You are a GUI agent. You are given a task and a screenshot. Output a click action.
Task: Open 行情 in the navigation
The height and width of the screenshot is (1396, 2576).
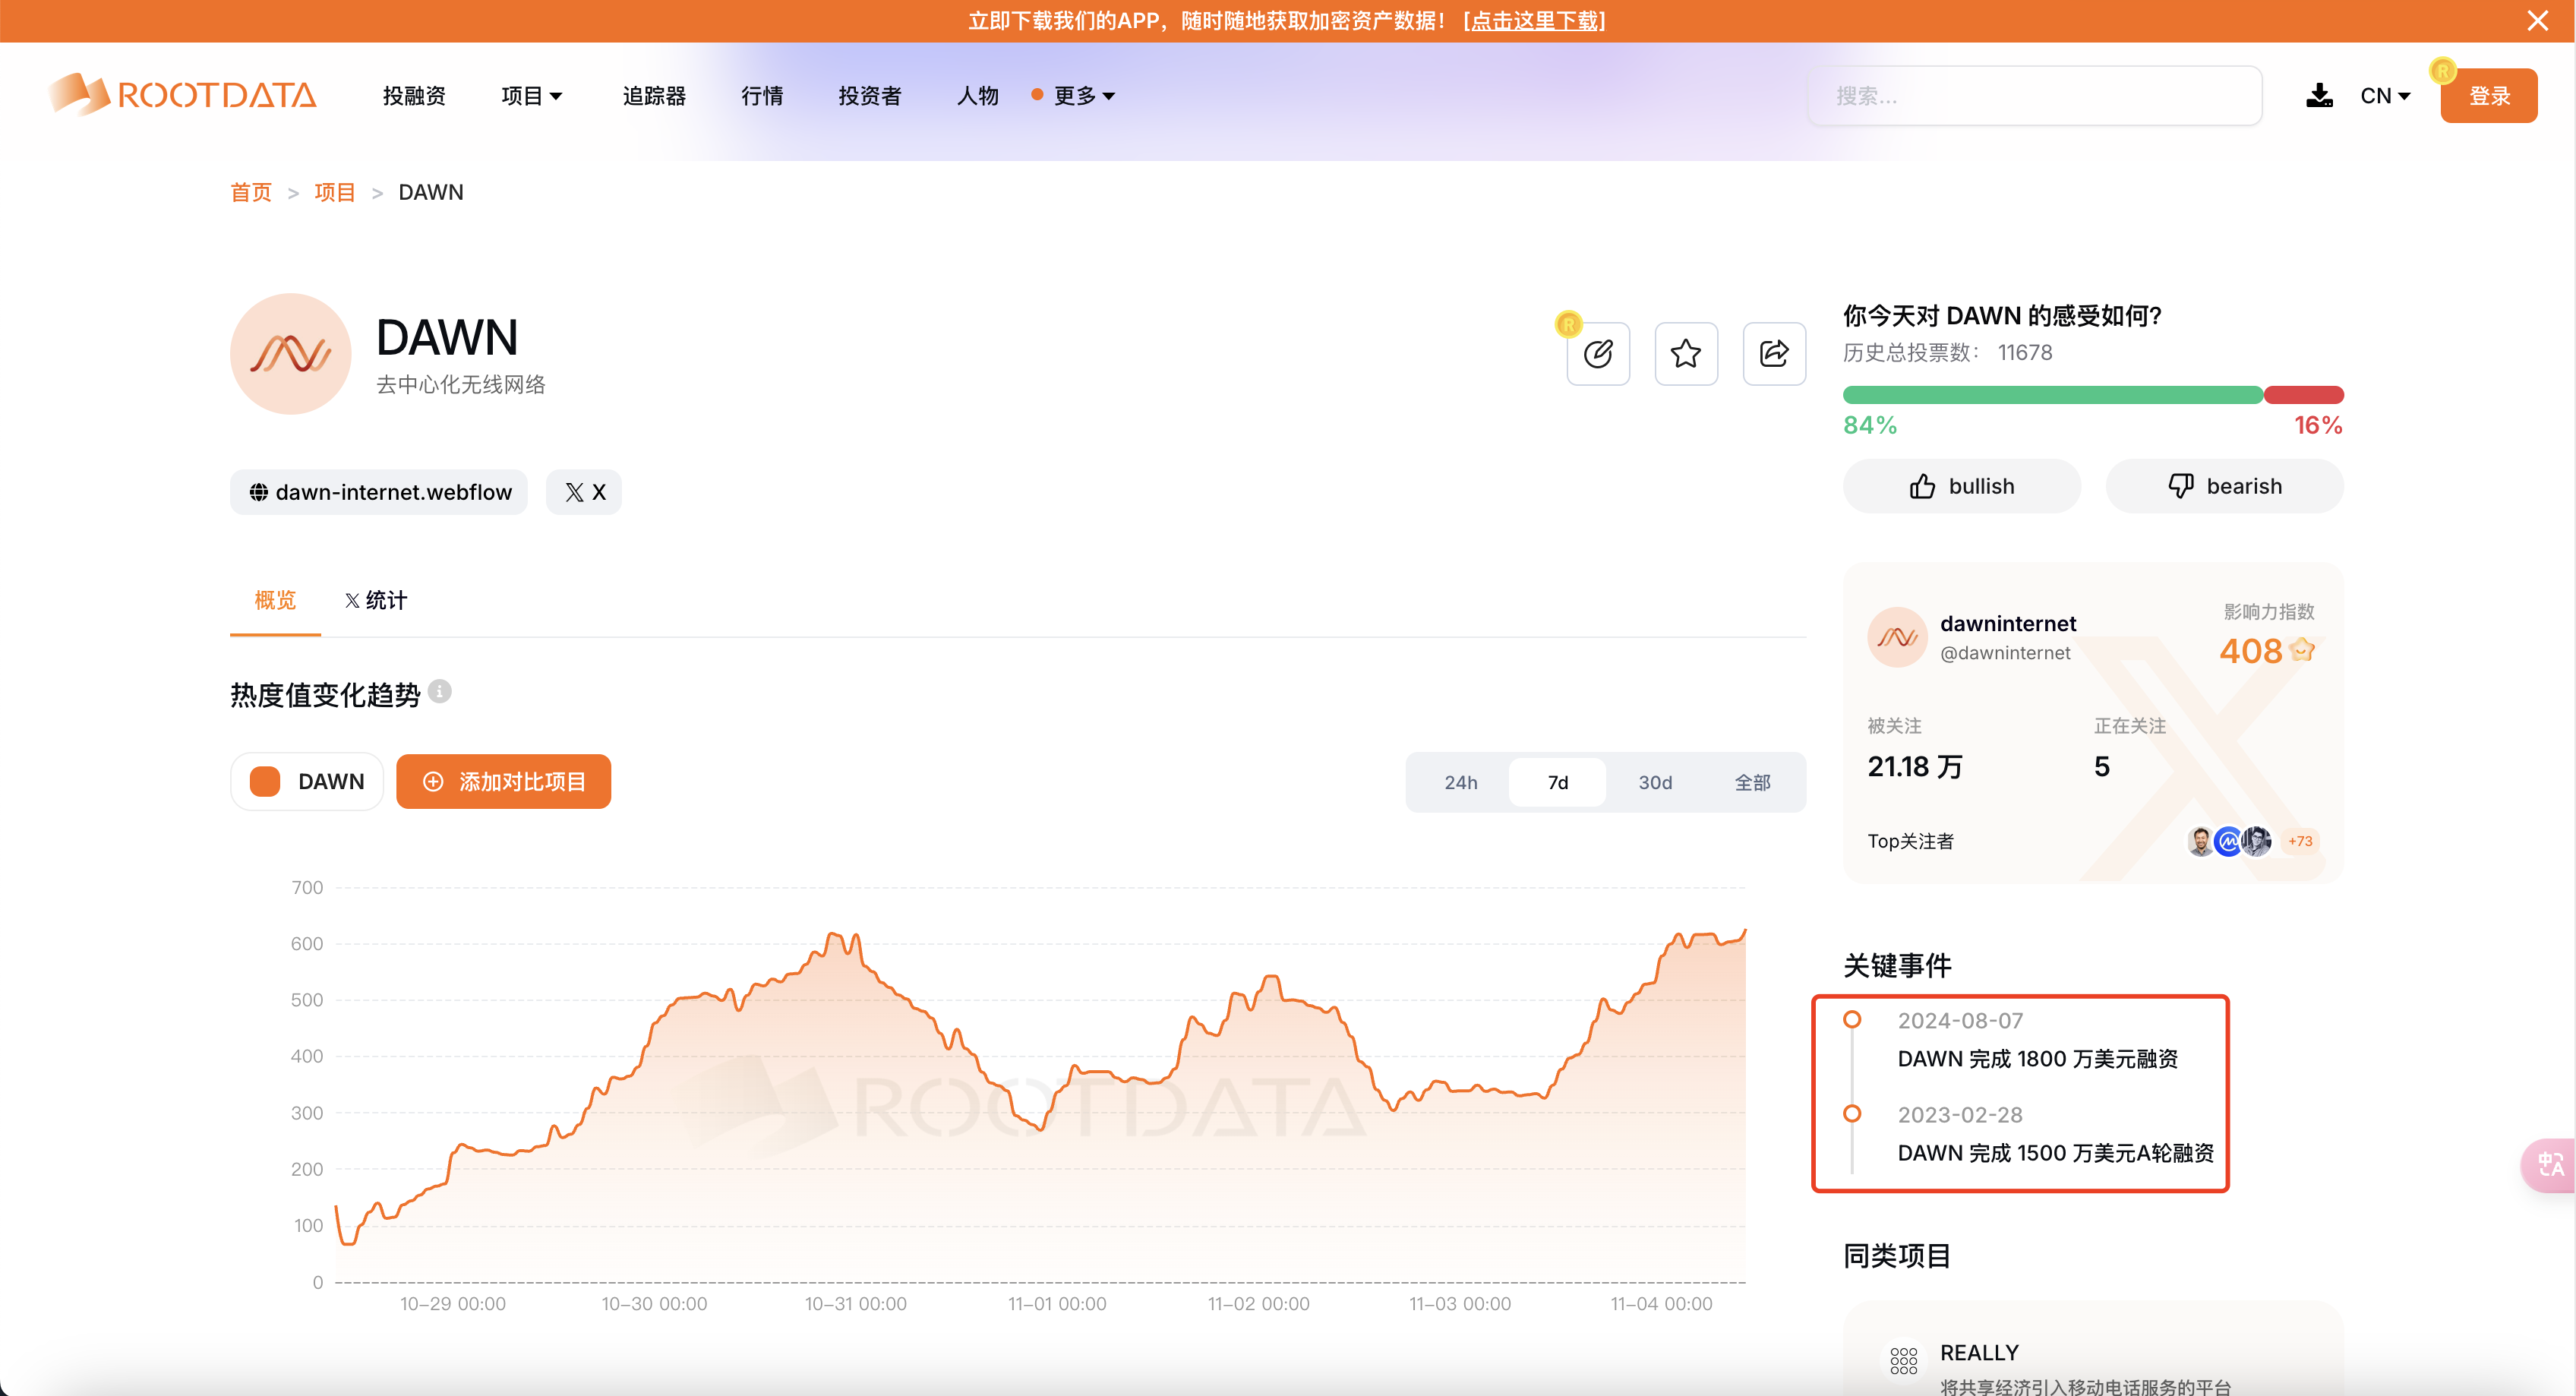[x=762, y=95]
